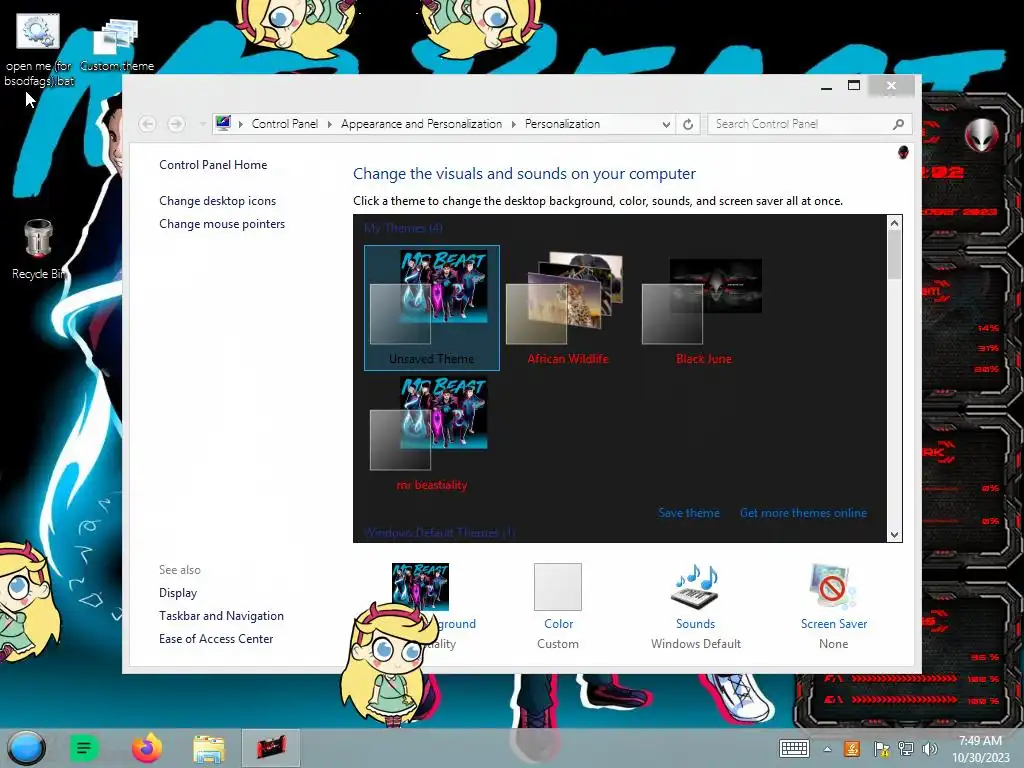Open the volume speaker tray icon
Image resolution: width=1024 pixels, height=768 pixels.
point(930,748)
